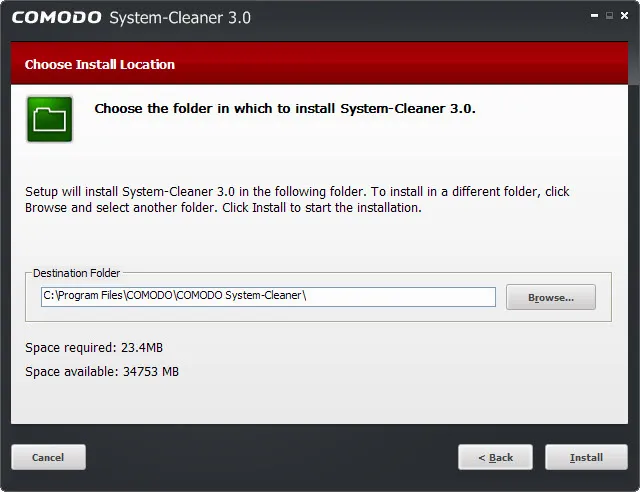
Task: Start installation with Install button
Action: point(586,457)
